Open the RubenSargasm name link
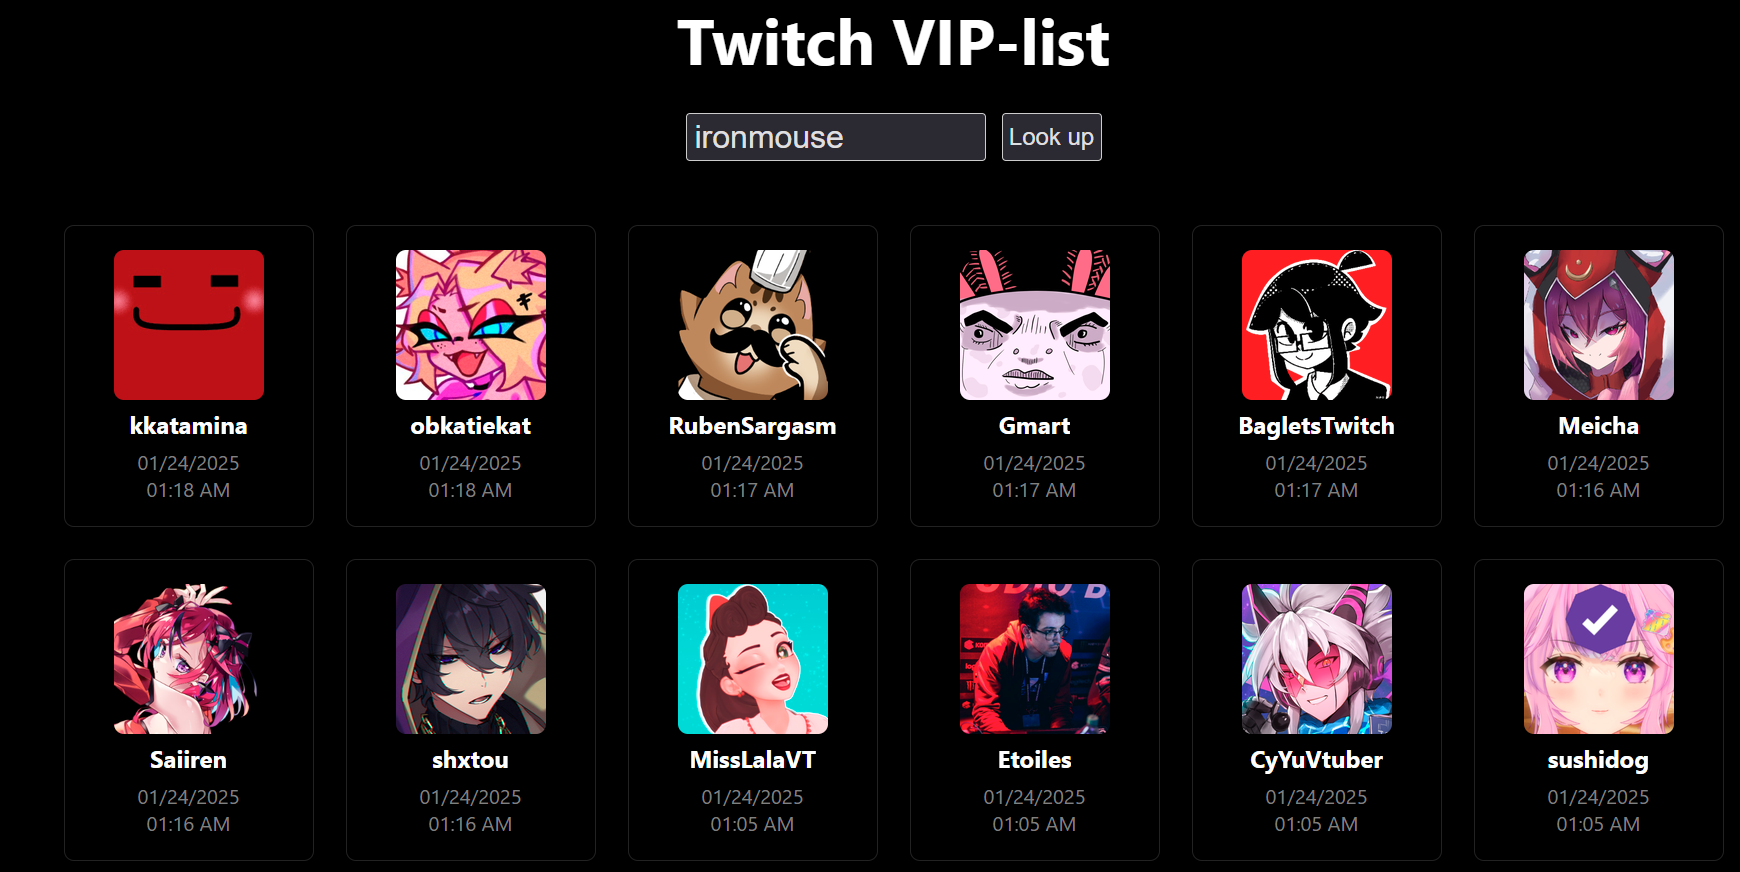This screenshot has height=872, width=1740. pos(753,426)
